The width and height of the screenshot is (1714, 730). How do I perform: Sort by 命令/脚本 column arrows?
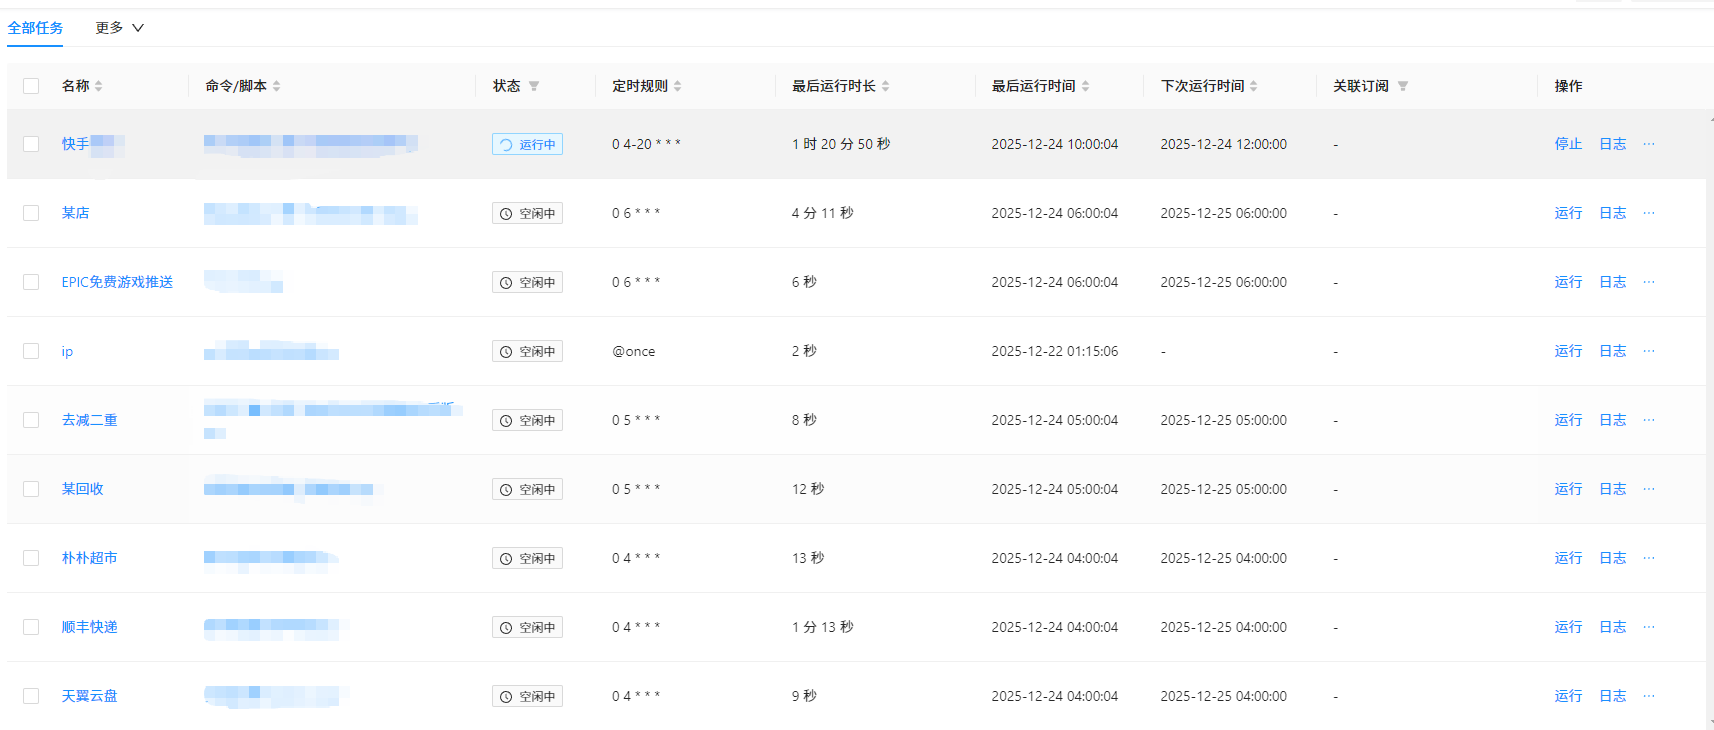click(276, 87)
